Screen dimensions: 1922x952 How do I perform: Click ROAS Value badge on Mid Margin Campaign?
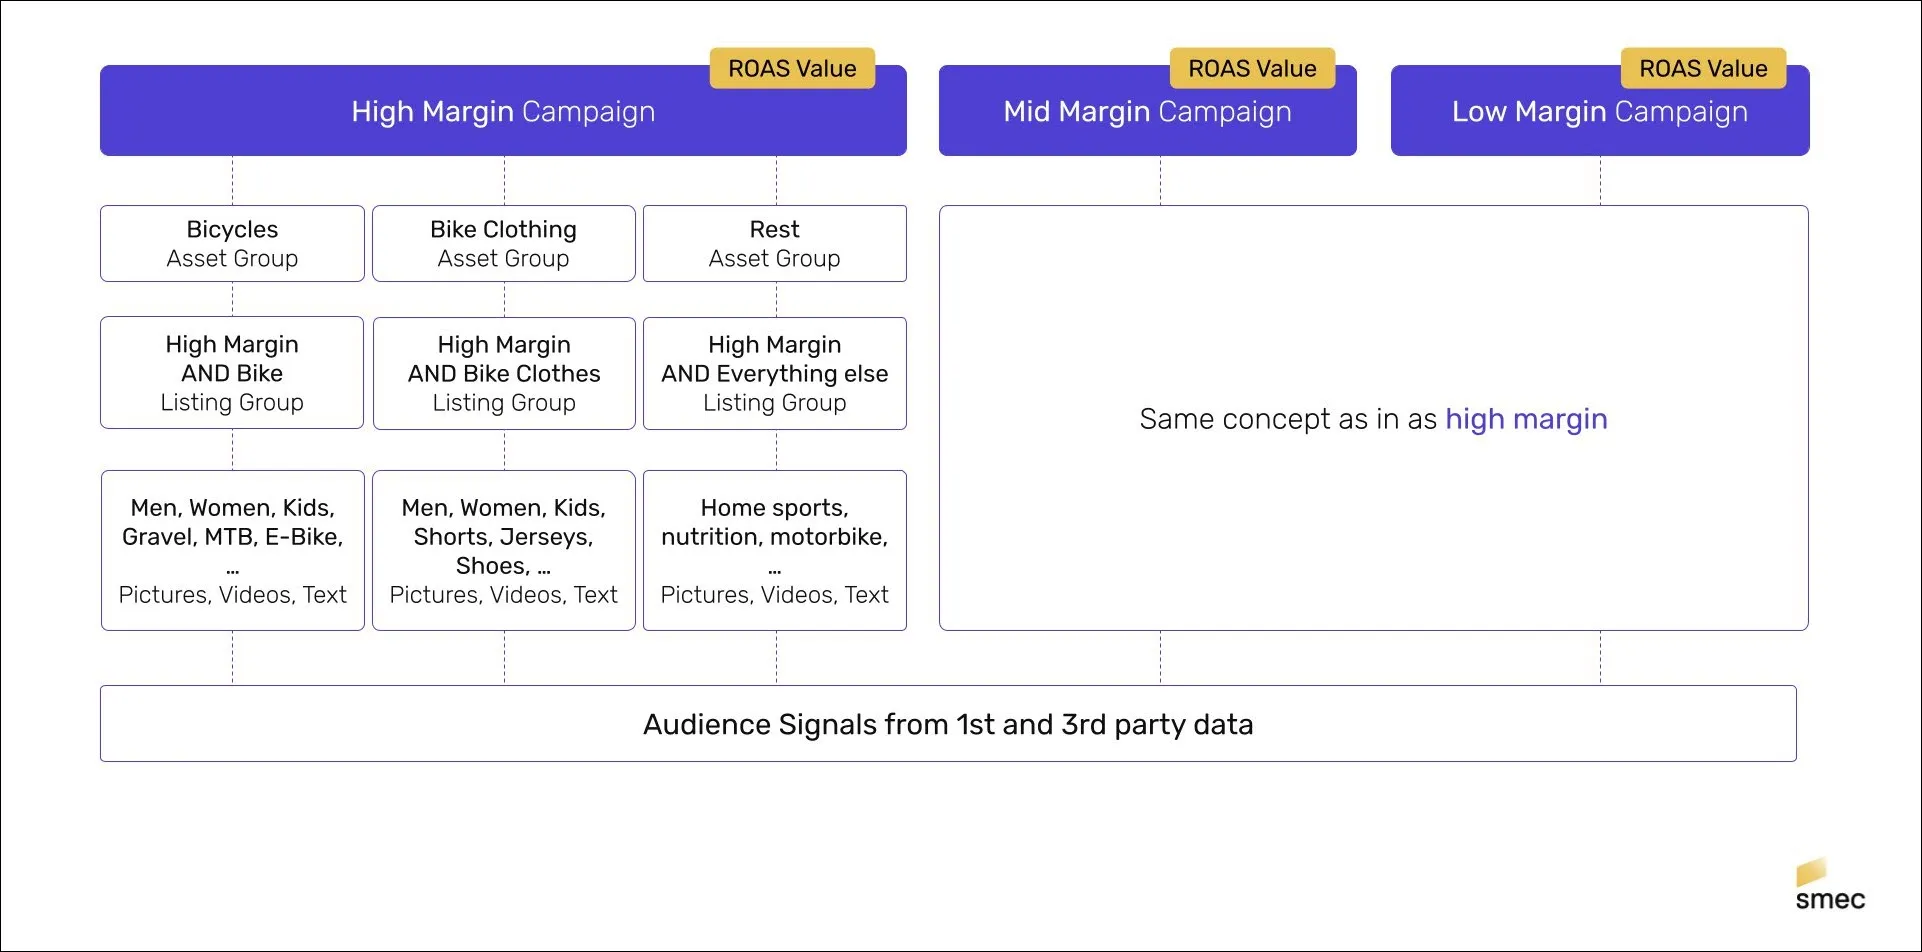pyautogui.click(x=1252, y=68)
